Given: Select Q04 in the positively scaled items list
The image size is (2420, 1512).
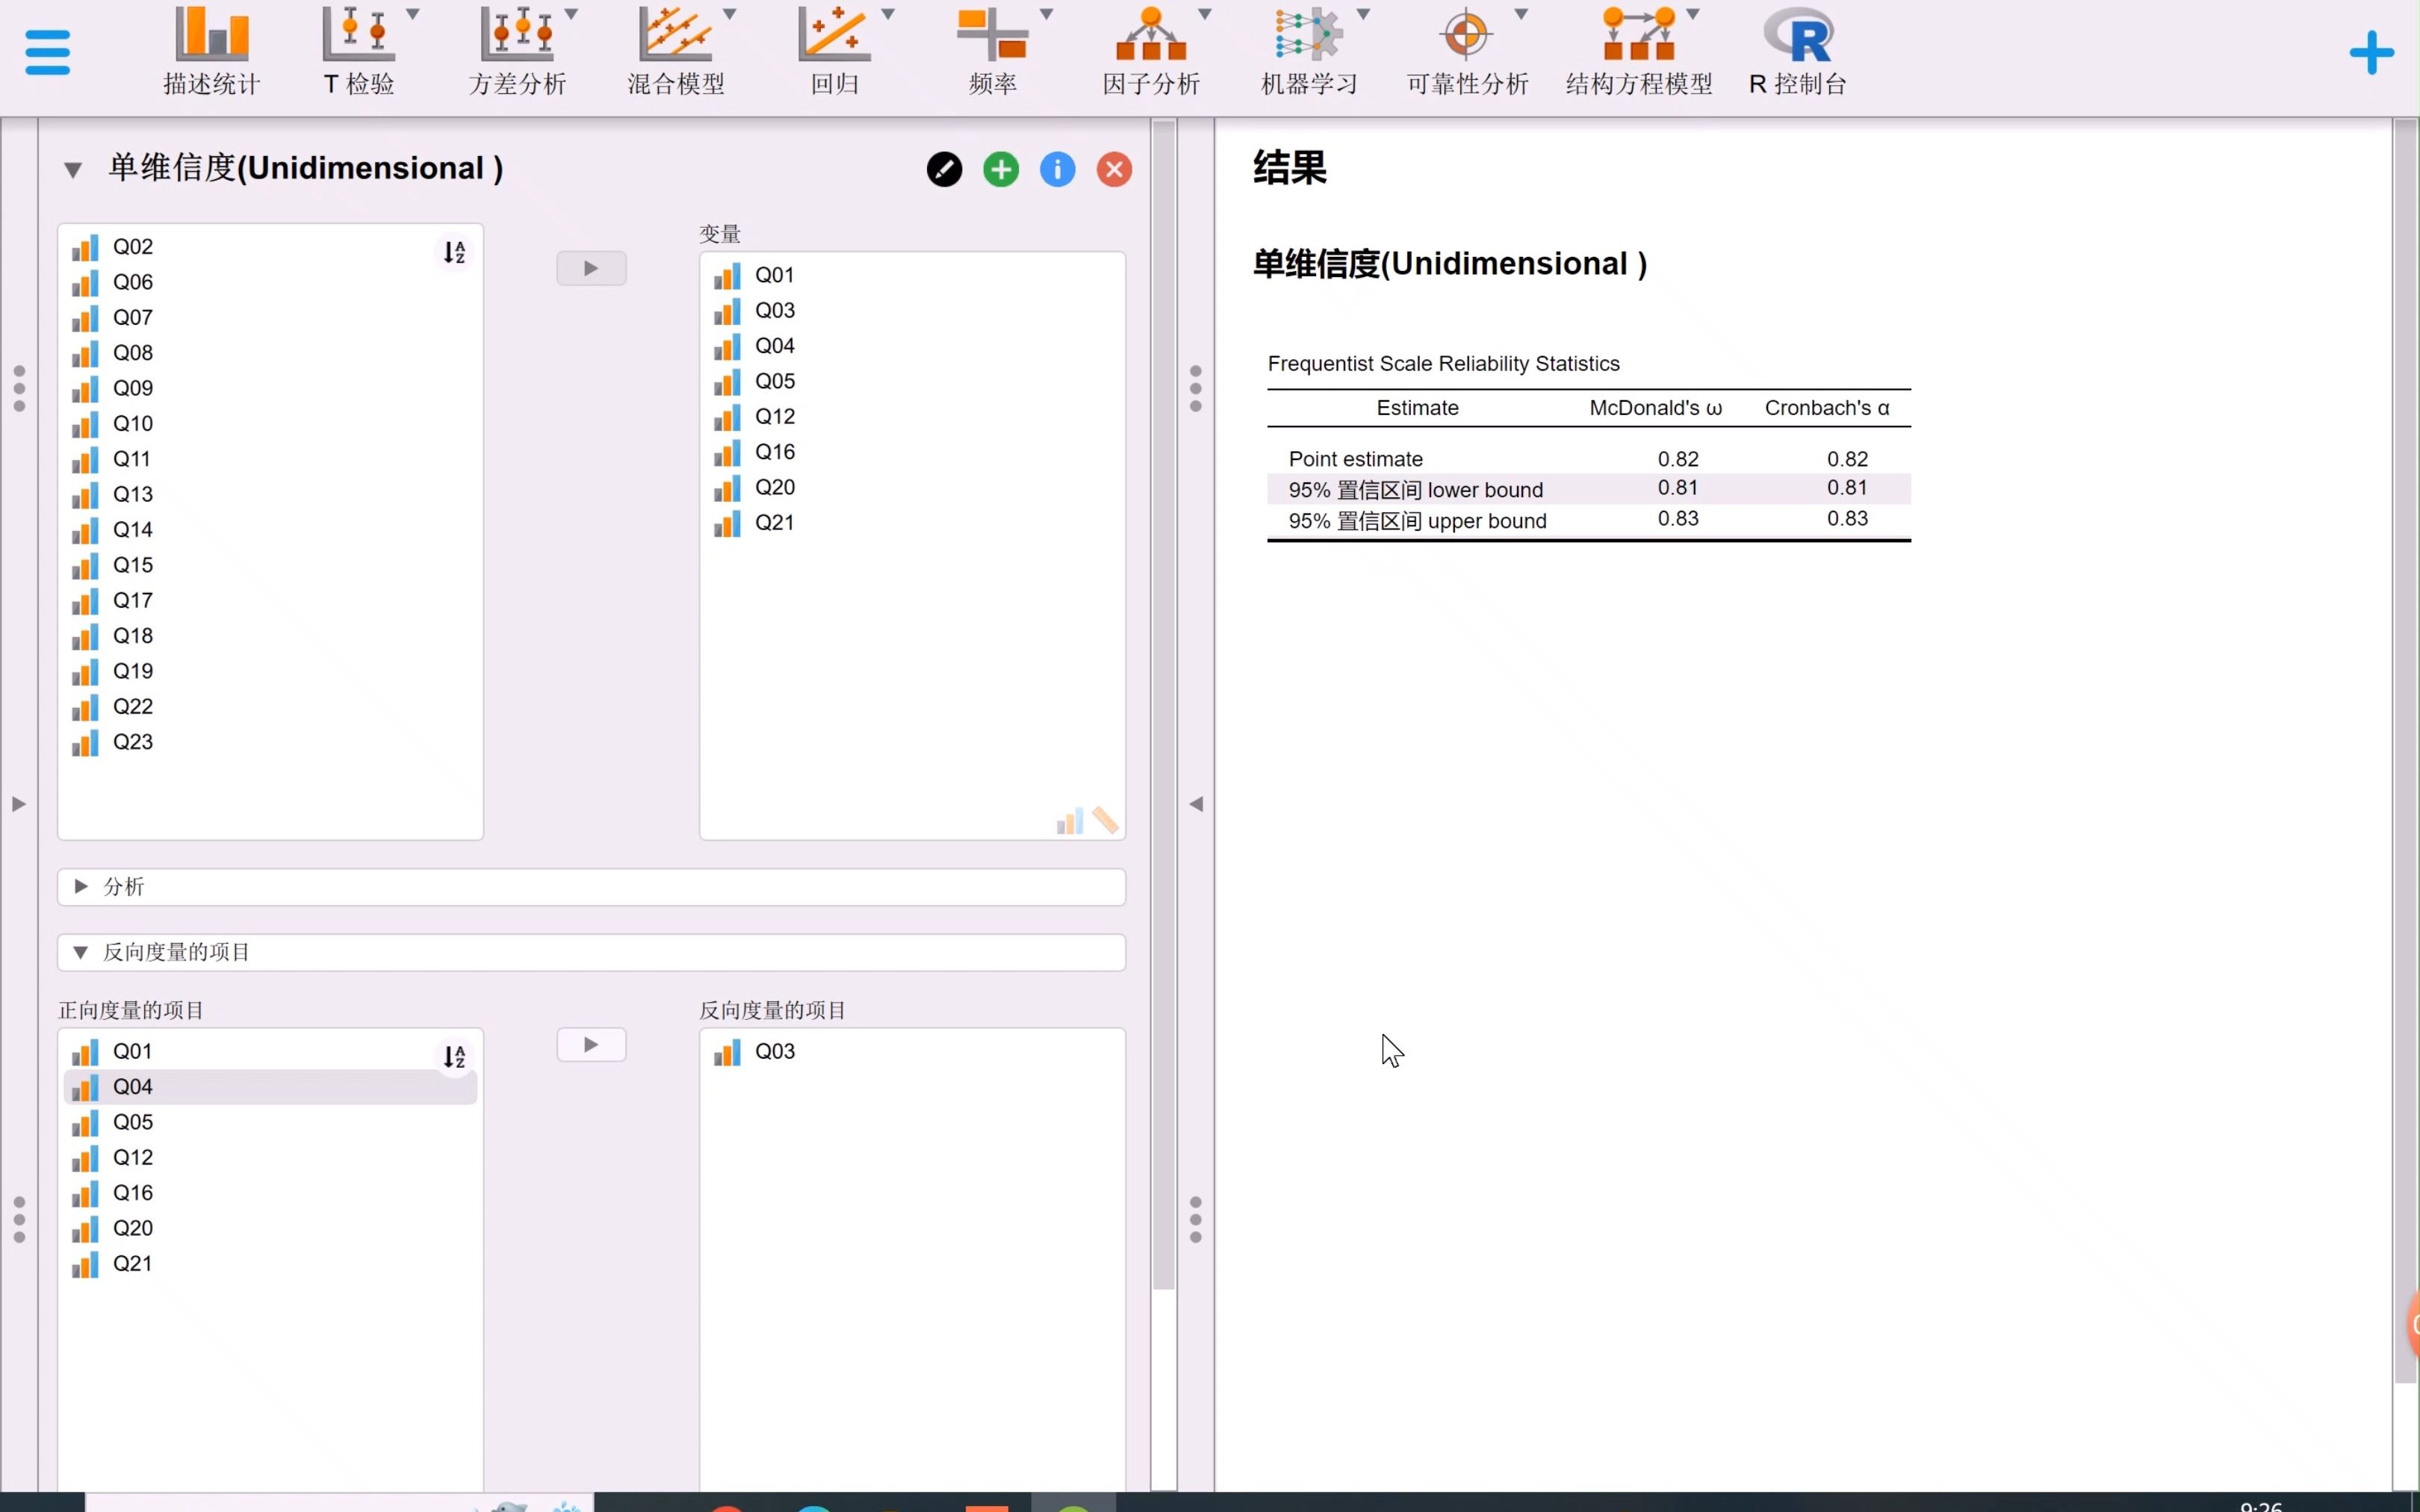Looking at the screenshot, I should point(133,1086).
